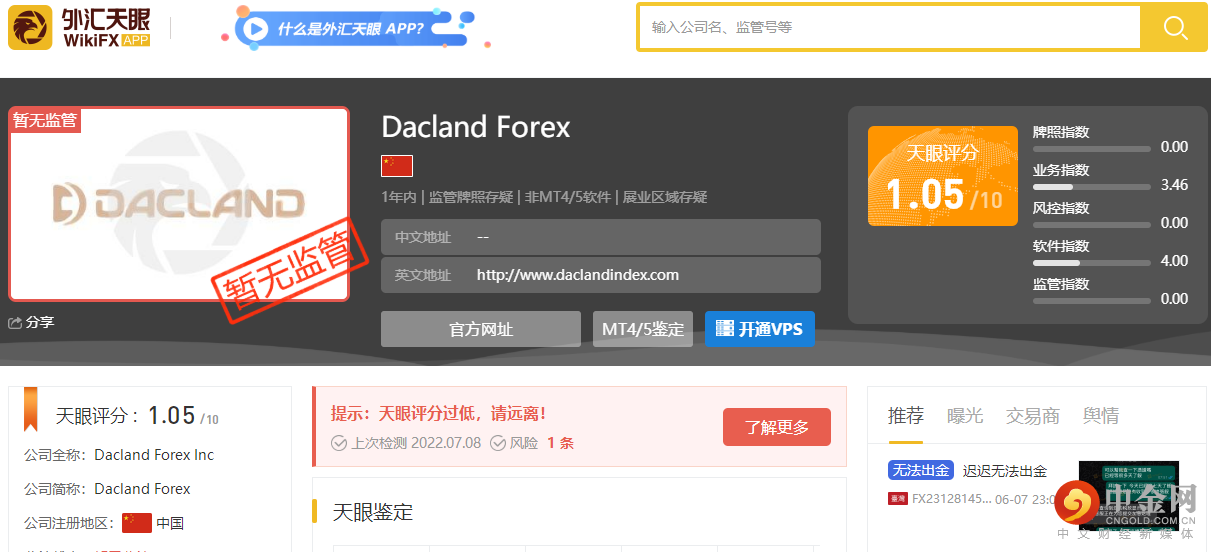1211x552 pixels.
Task: Switch to the 曝光 tab
Action: (x=965, y=416)
